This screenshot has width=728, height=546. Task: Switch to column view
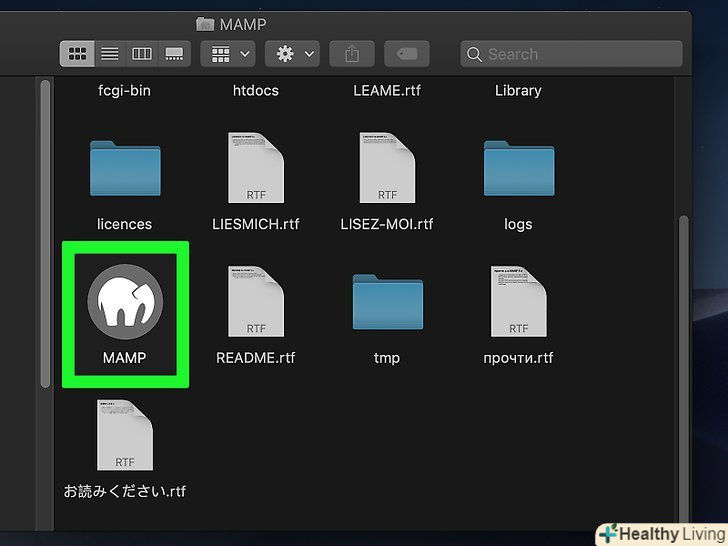(x=142, y=54)
